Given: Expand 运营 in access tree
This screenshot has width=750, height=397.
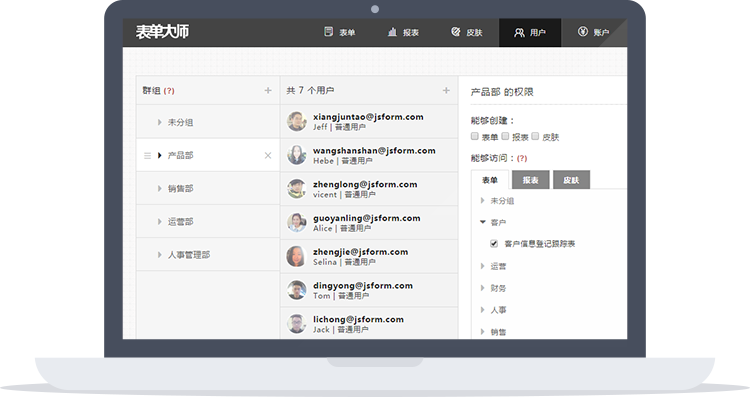Looking at the screenshot, I should (x=483, y=266).
